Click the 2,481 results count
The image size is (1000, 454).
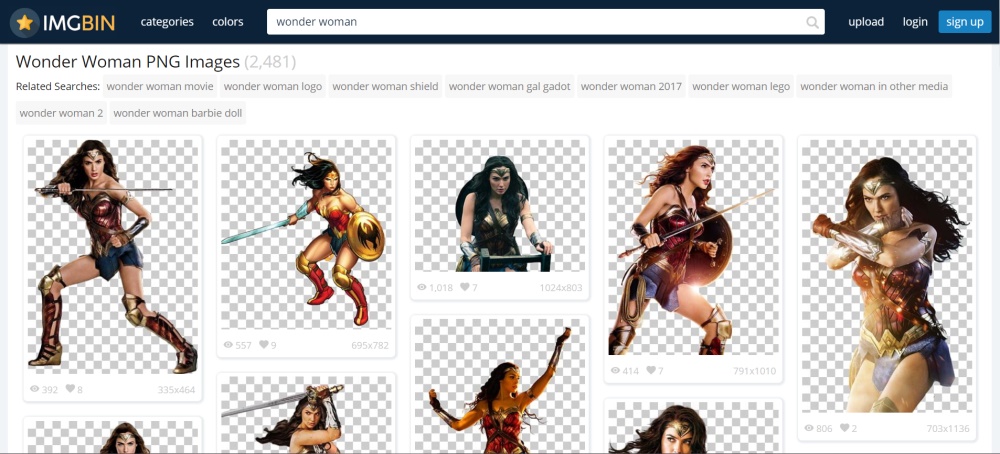(270, 62)
